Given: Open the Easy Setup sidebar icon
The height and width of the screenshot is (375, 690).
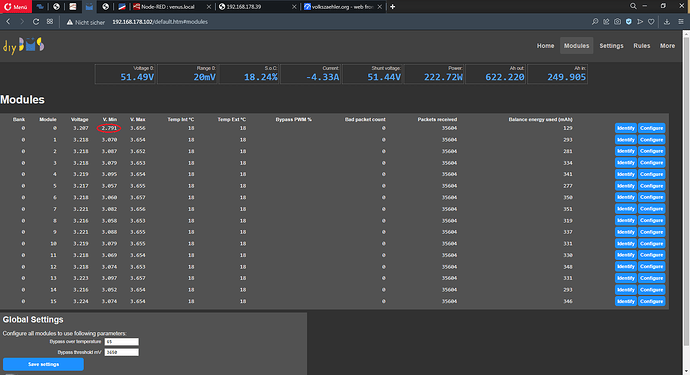Looking at the screenshot, I should (680, 22).
